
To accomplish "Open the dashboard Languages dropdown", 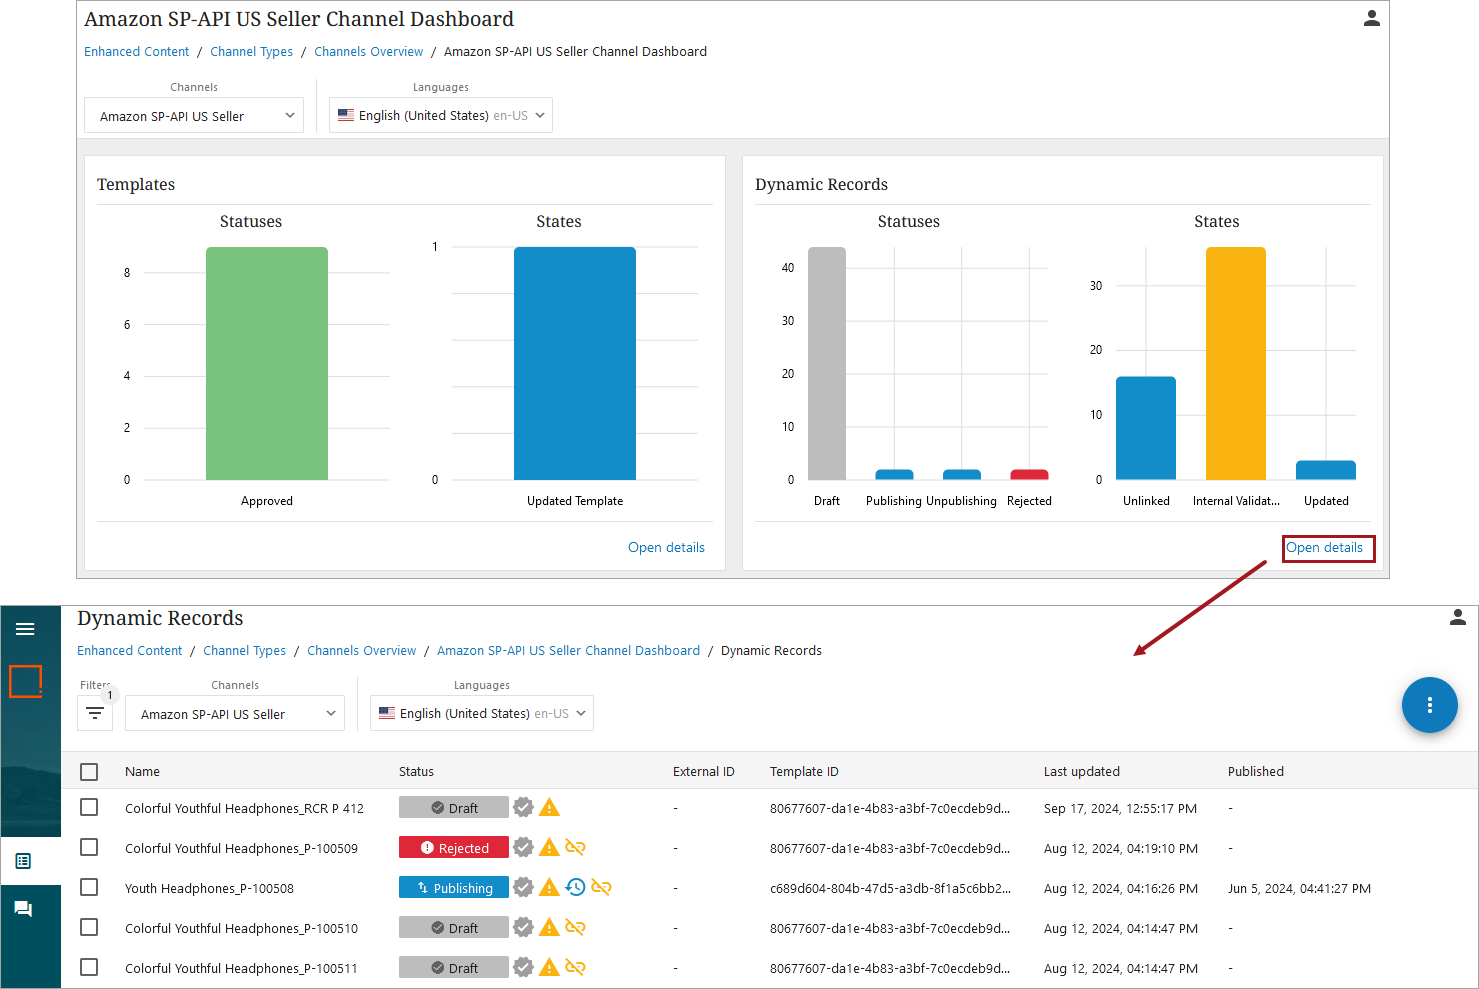I will 441,116.
